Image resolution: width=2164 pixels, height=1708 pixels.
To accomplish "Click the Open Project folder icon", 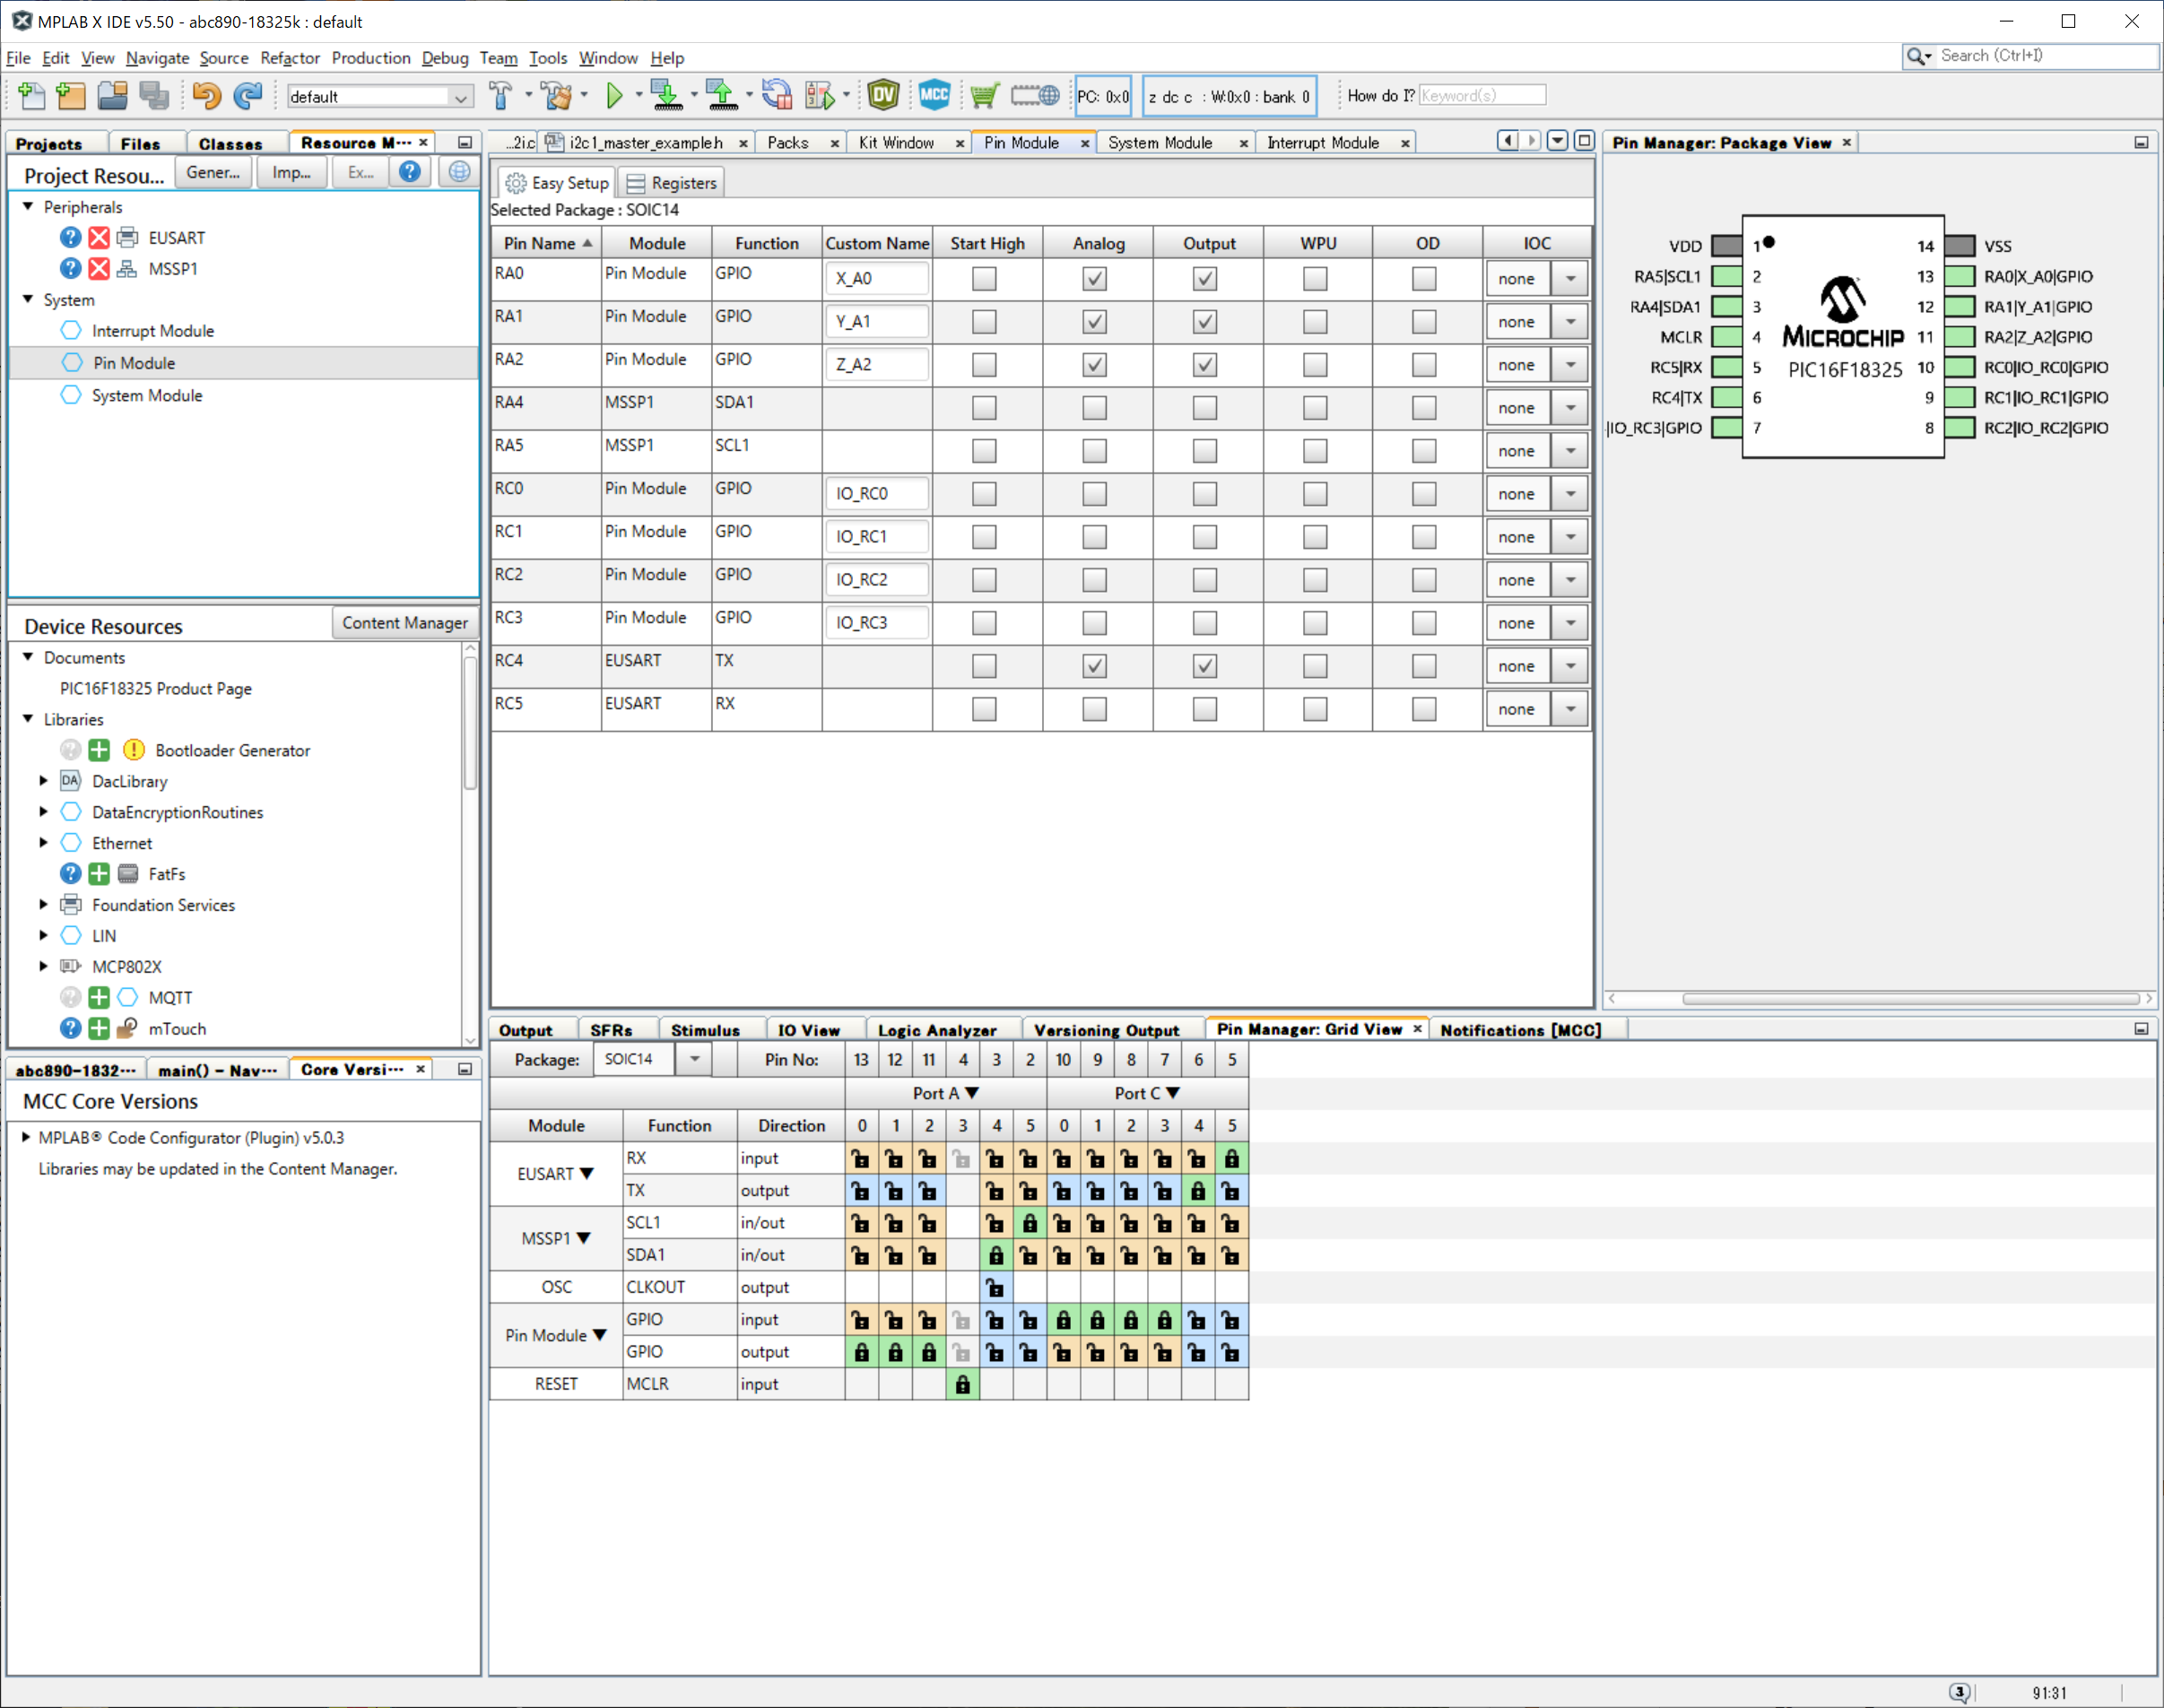I will point(112,96).
